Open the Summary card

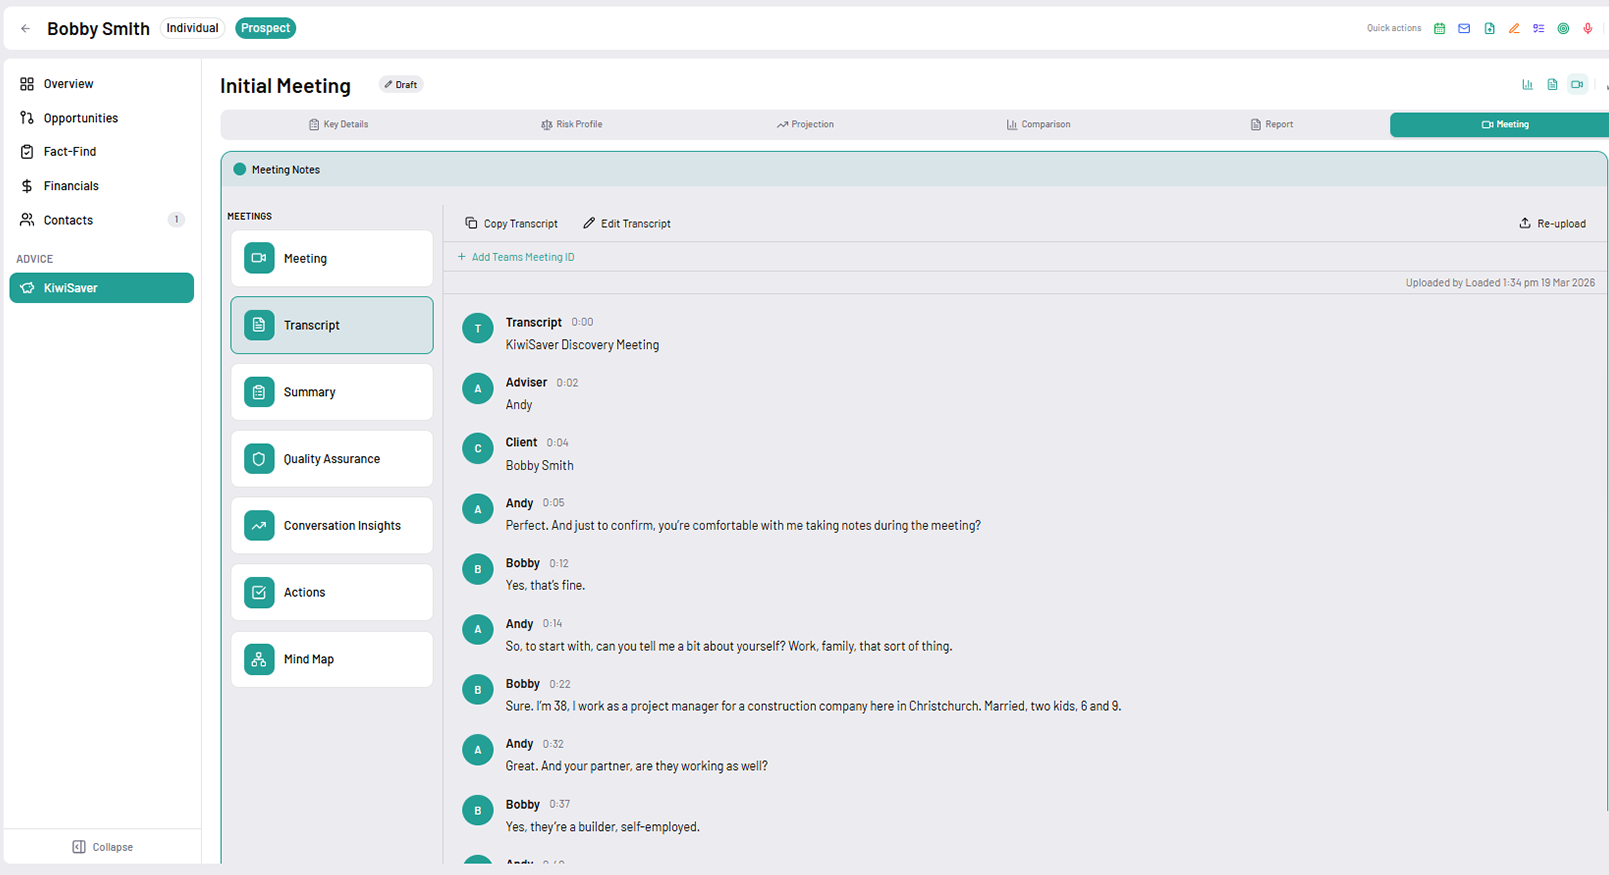[x=332, y=392]
